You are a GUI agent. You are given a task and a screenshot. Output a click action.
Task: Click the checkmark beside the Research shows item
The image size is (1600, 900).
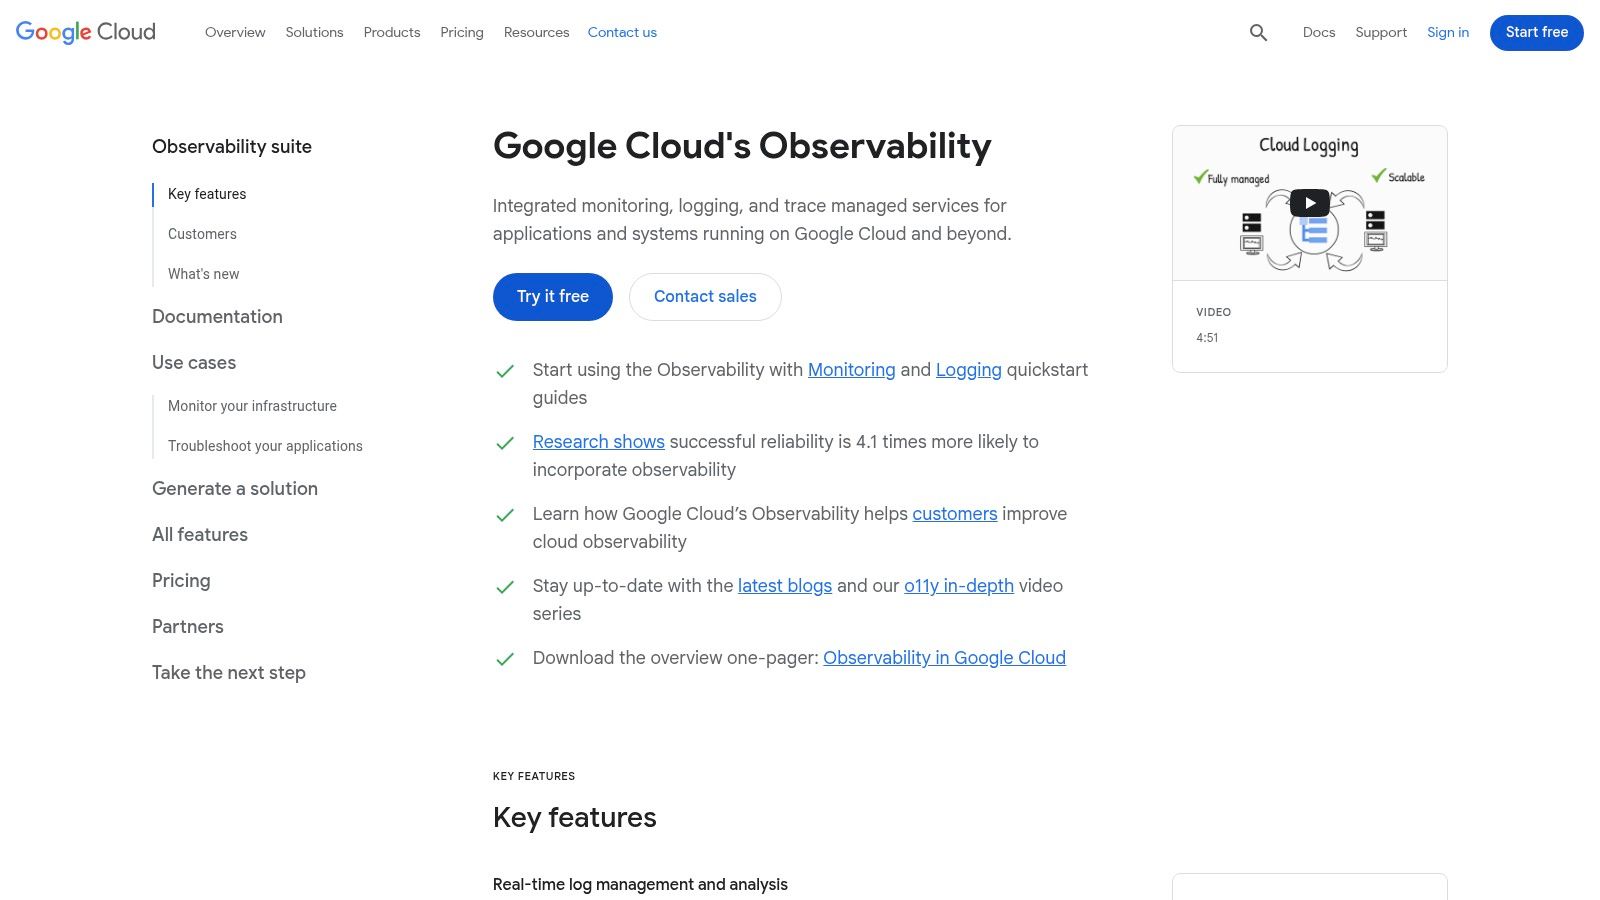pos(505,443)
